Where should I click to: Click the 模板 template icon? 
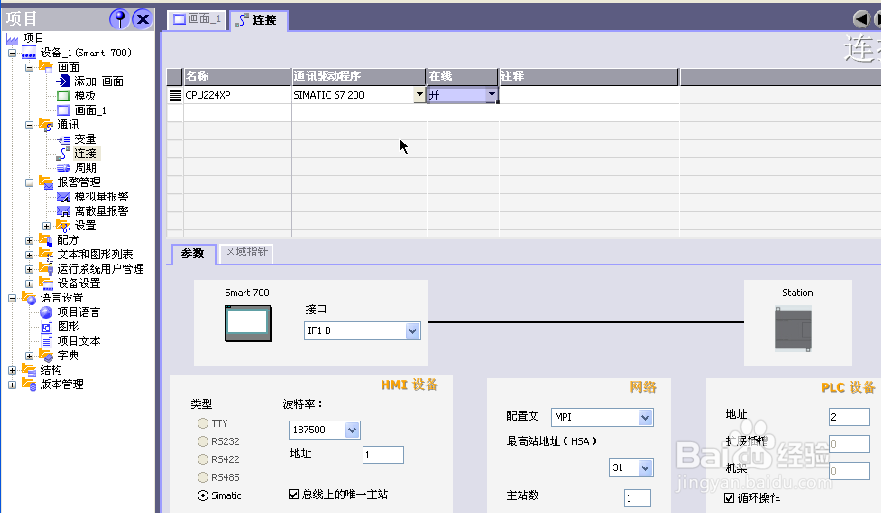coord(63,96)
